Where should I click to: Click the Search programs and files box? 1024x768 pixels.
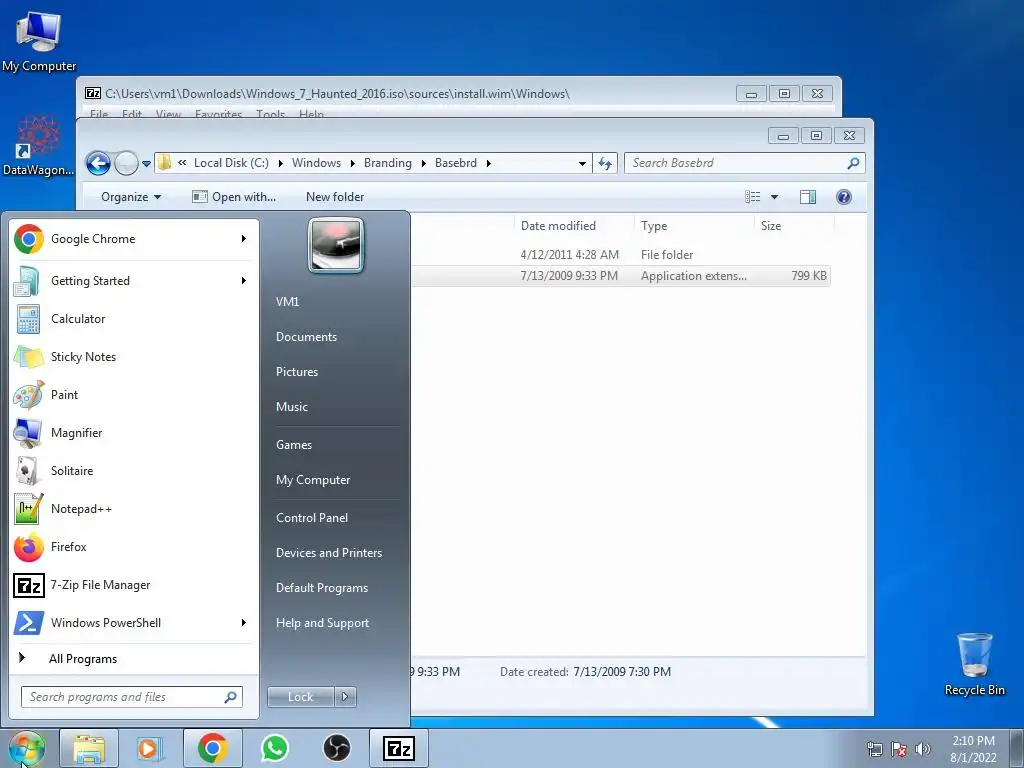(x=132, y=697)
